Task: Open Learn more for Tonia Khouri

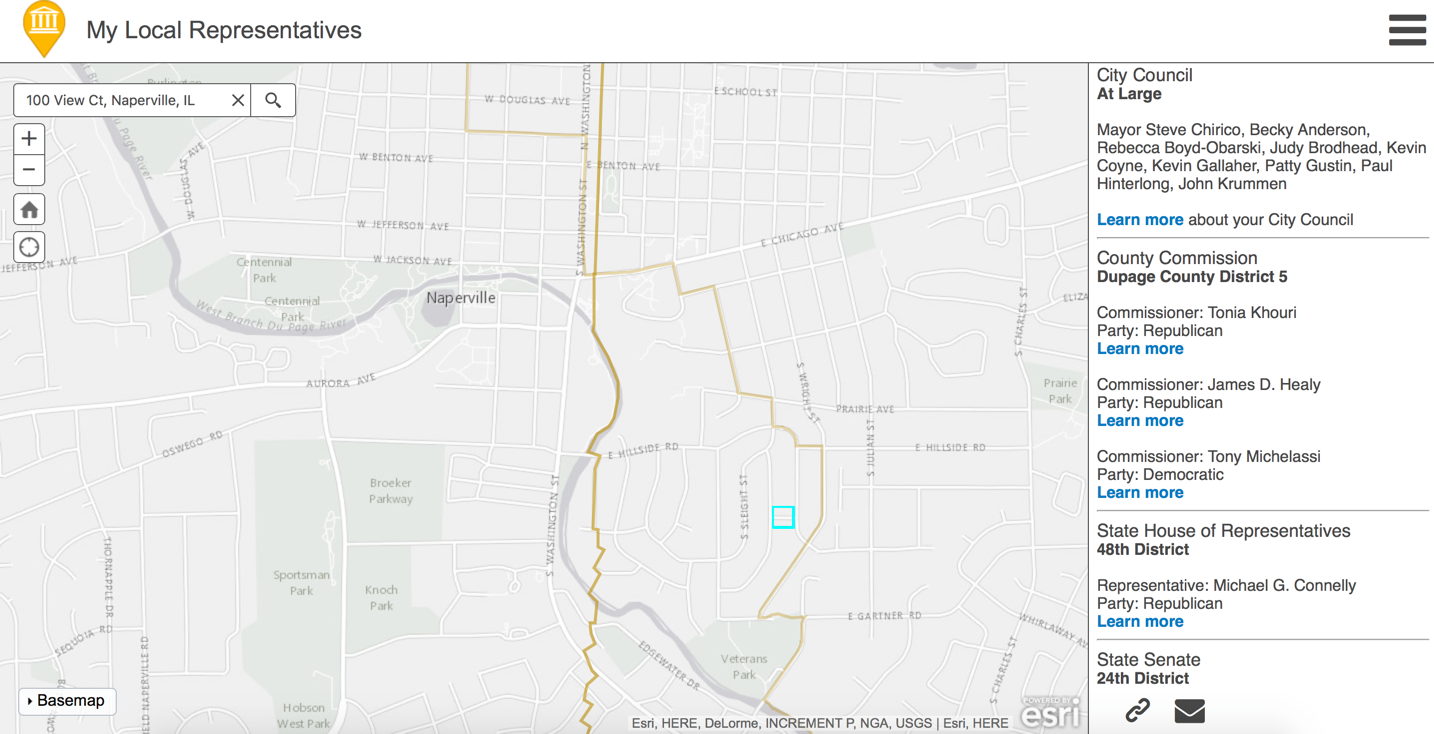Action: pos(1140,349)
